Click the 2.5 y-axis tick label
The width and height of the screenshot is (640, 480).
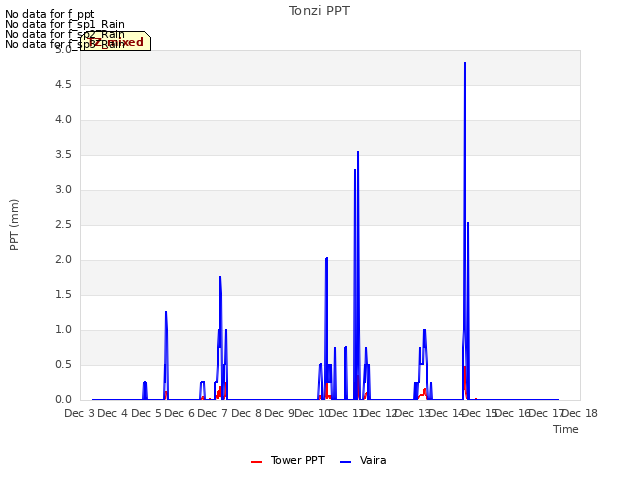point(63,224)
